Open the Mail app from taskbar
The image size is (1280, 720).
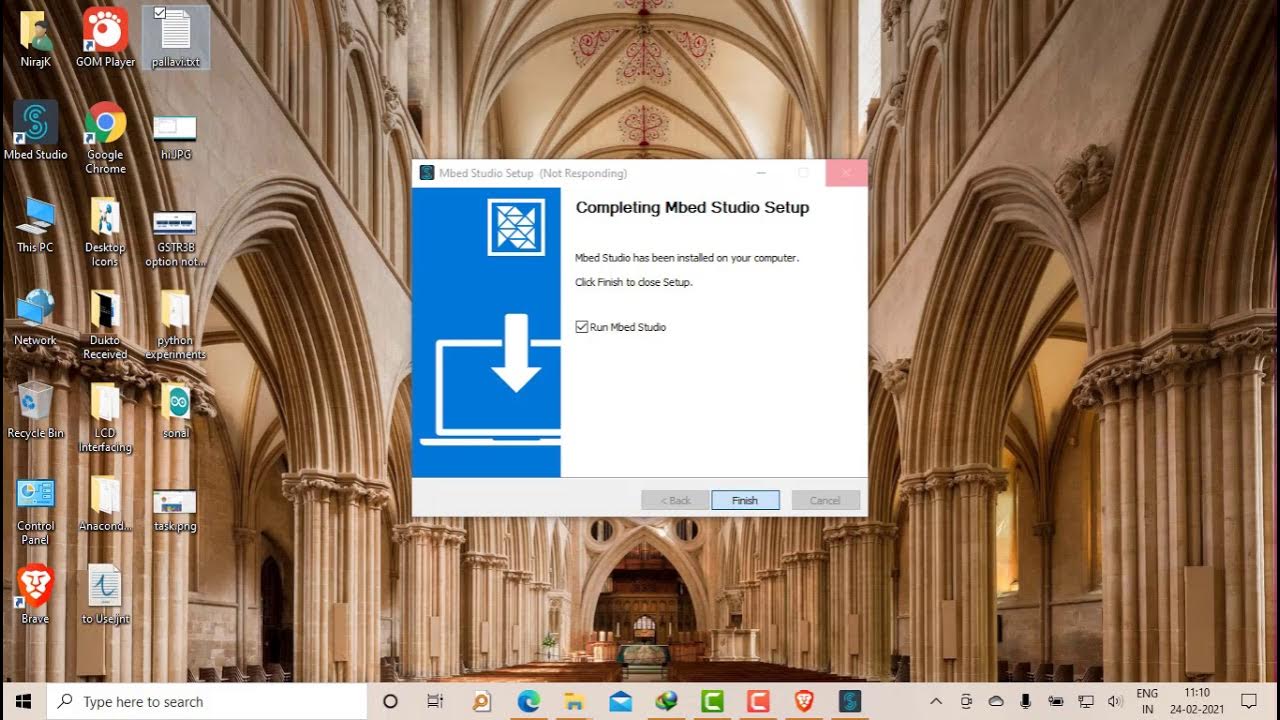[620, 701]
